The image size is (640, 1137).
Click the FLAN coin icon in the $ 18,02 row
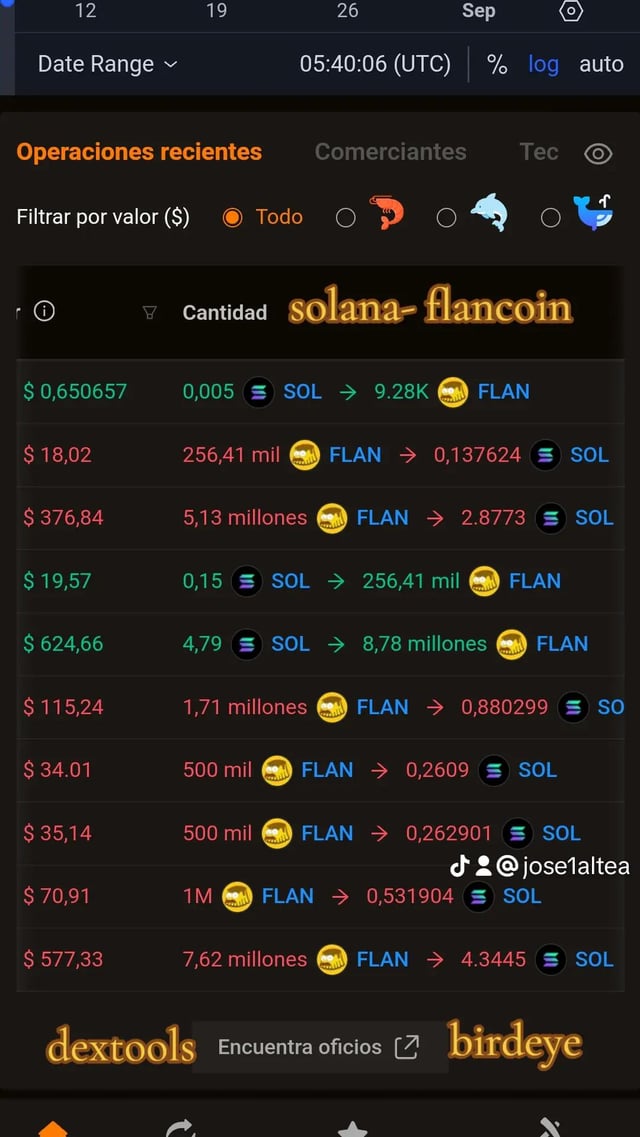[x=305, y=455]
